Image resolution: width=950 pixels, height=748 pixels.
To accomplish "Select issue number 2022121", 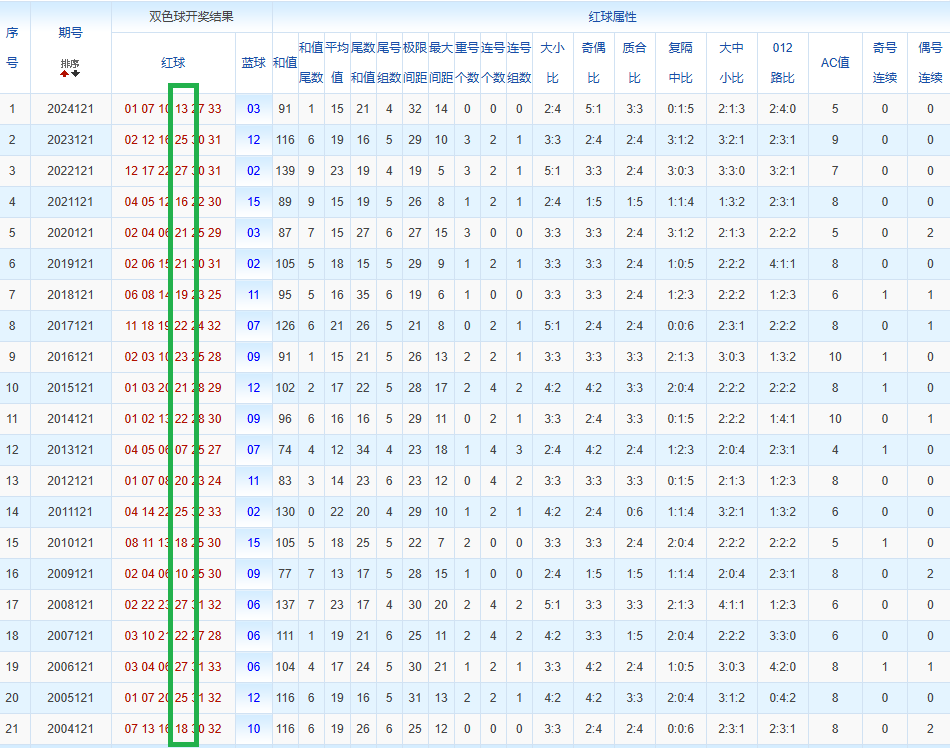I will [70, 171].
